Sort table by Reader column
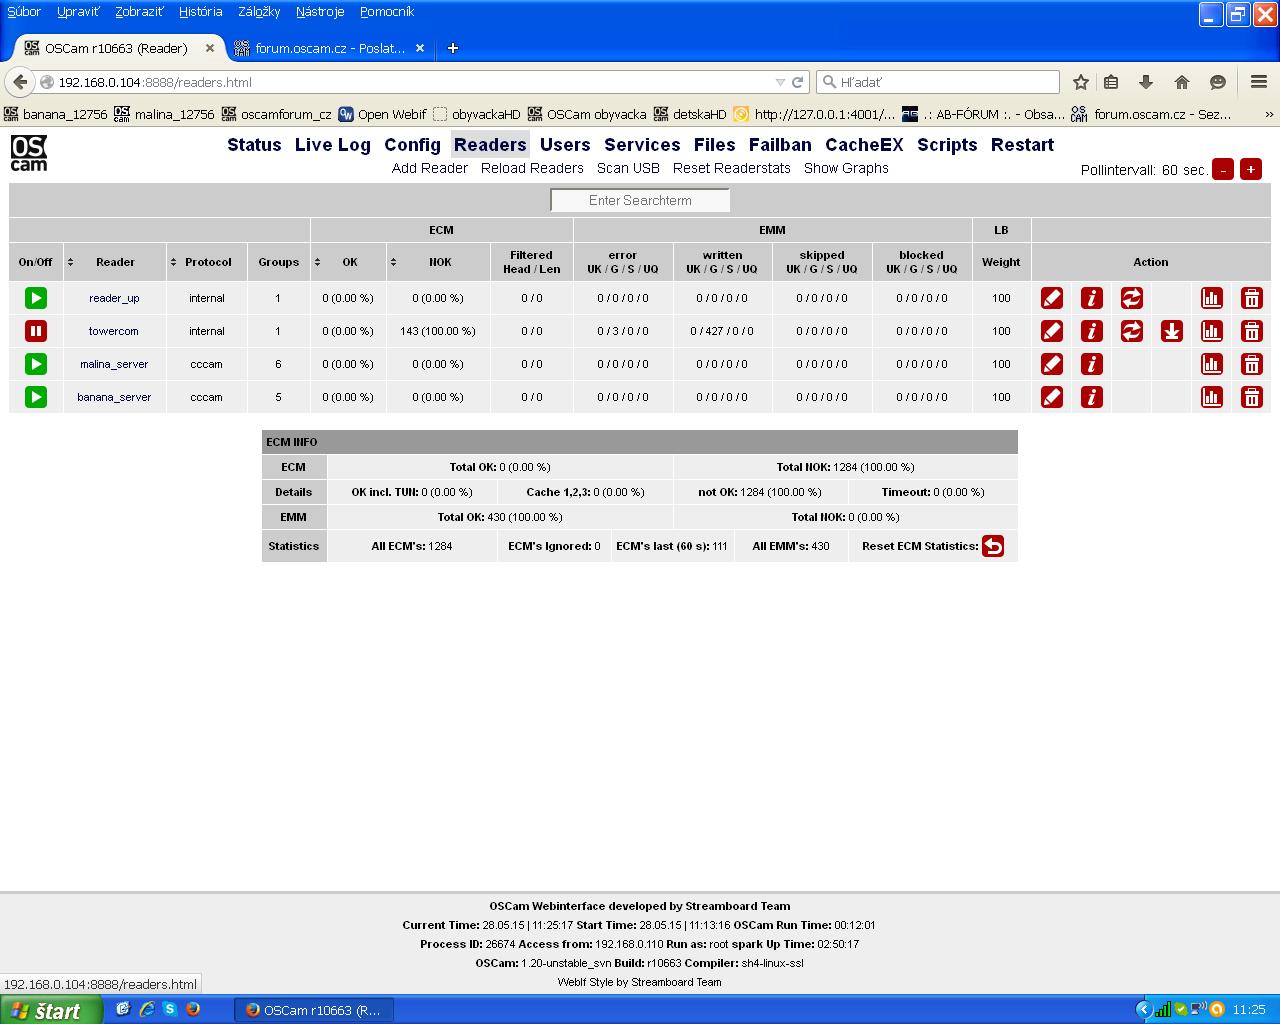This screenshot has height=1024, width=1280. [x=115, y=262]
